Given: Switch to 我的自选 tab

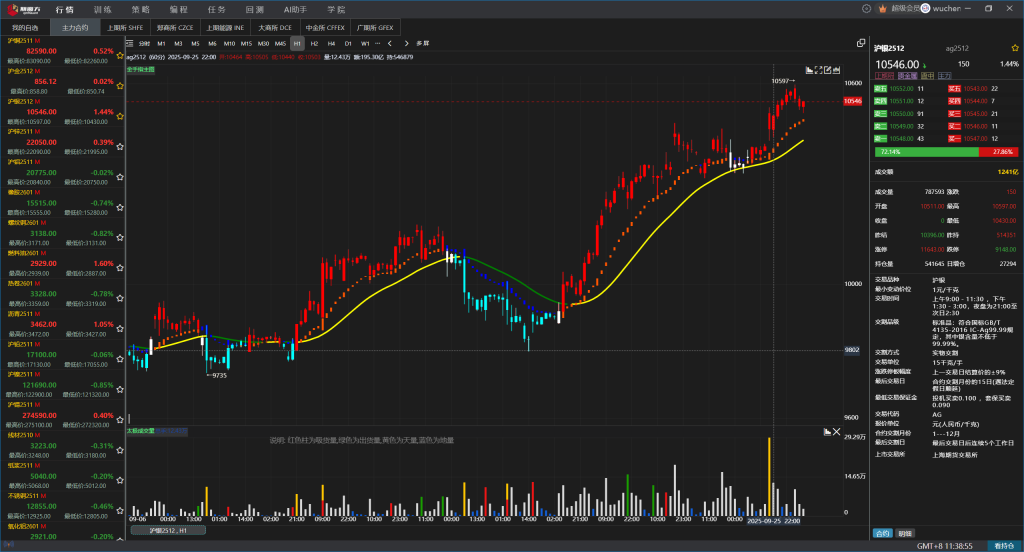Looking at the screenshot, I should (25, 27).
